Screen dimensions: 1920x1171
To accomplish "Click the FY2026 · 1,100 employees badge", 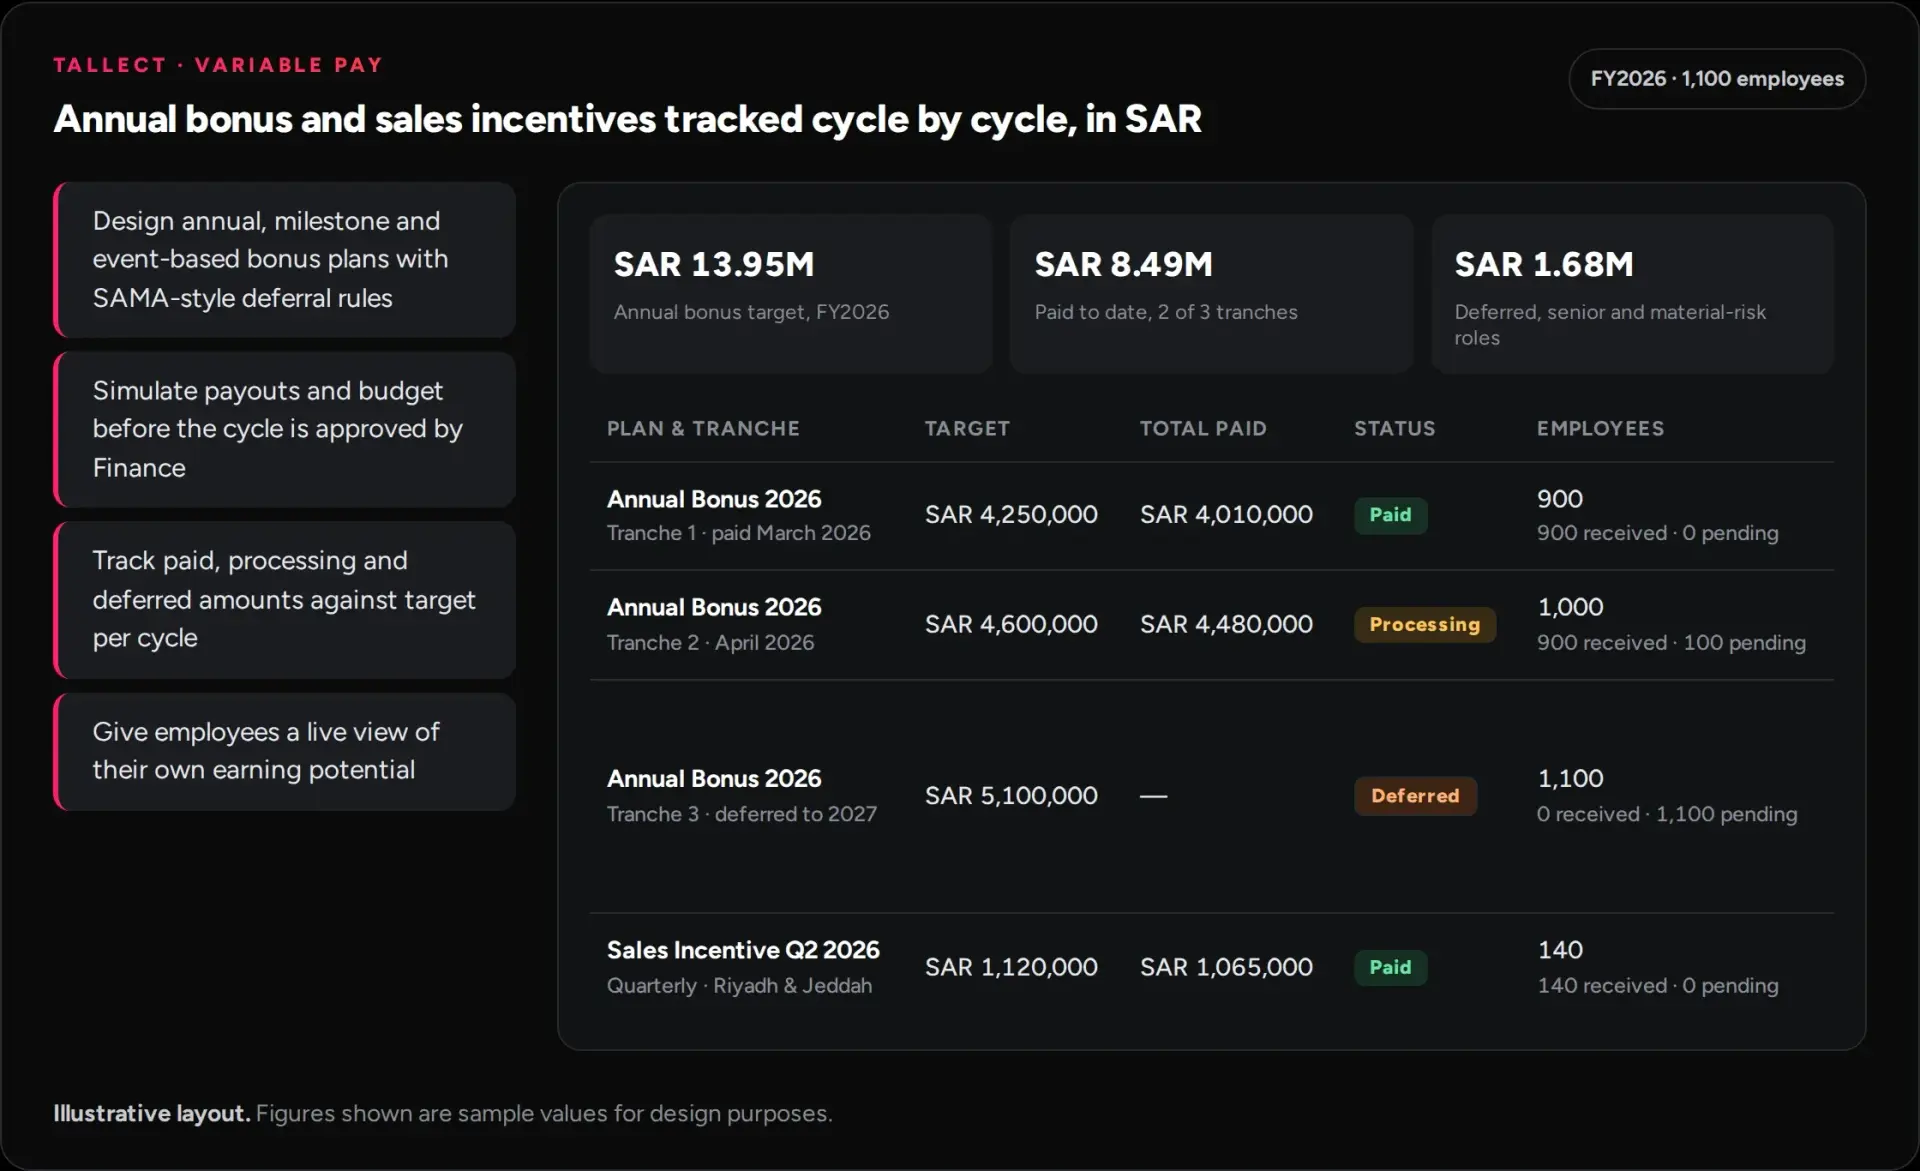I will pyautogui.click(x=1716, y=79).
